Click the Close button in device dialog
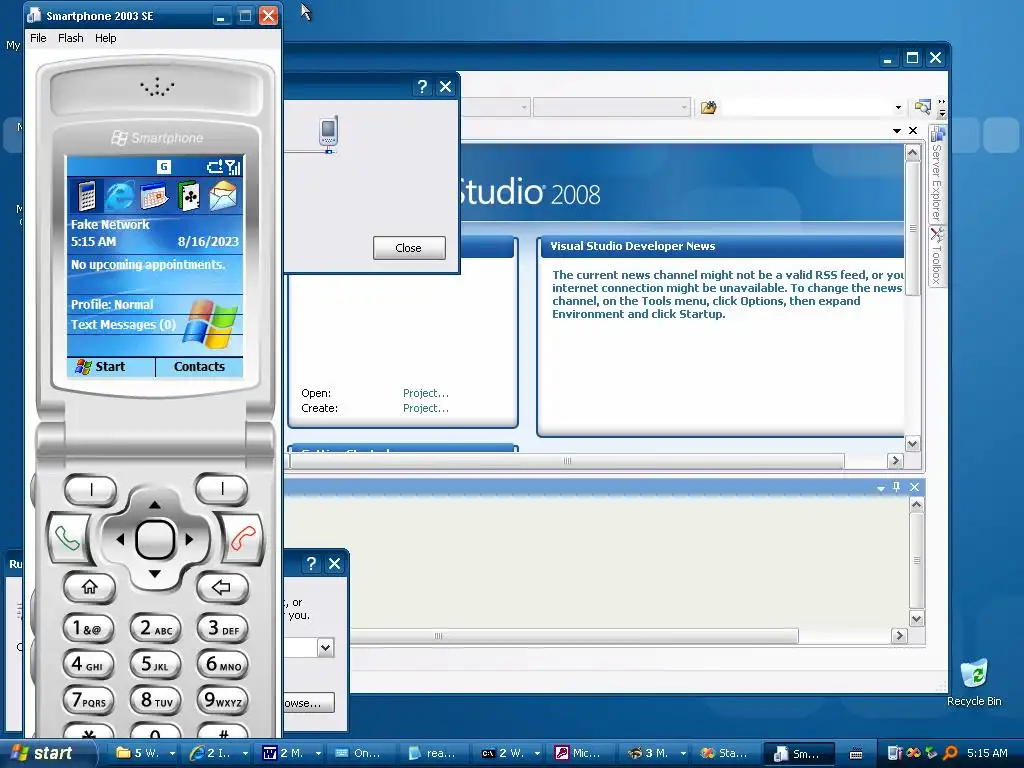Viewport: 1024px width, 768px height. (409, 248)
